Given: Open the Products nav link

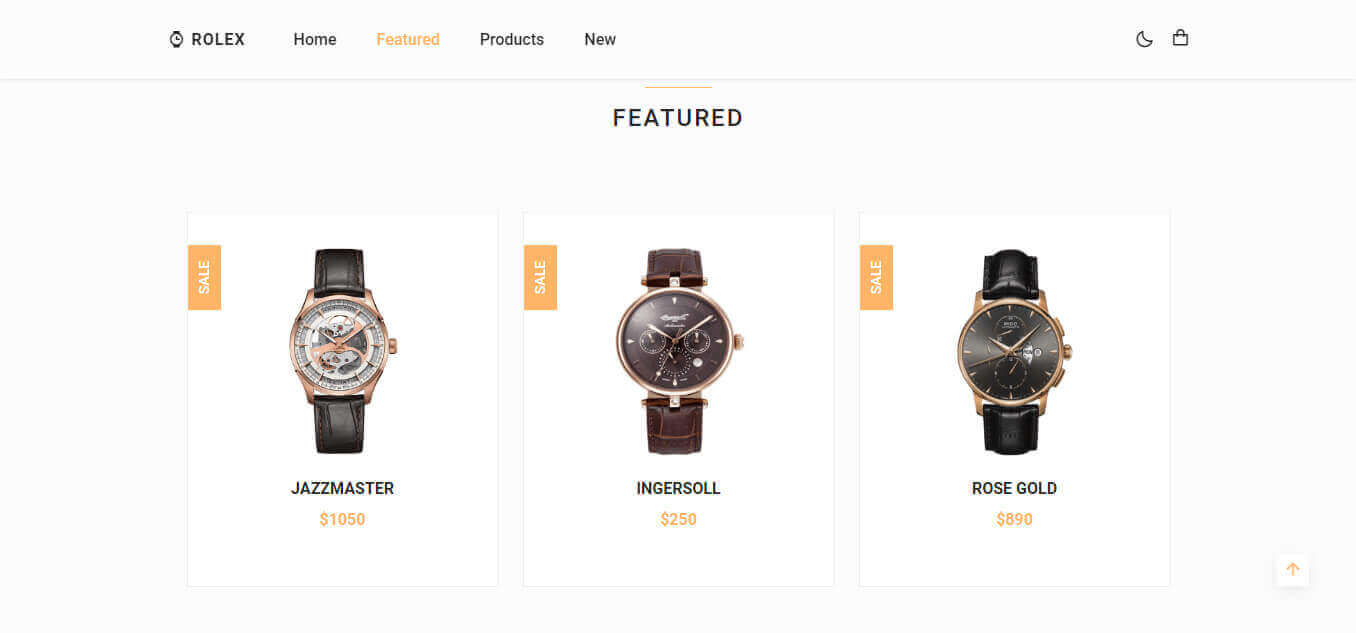Looking at the screenshot, I should (512, 39).
